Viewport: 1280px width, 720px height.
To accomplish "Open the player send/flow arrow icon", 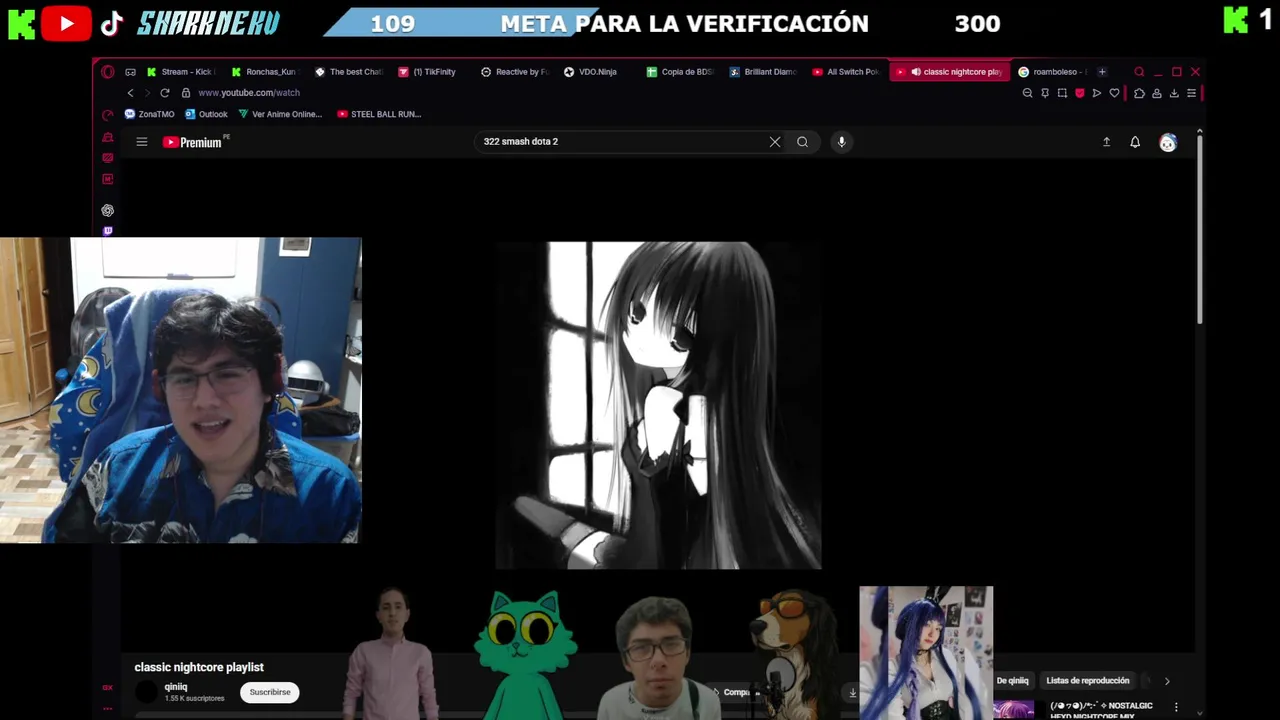I will point(1097,93).
